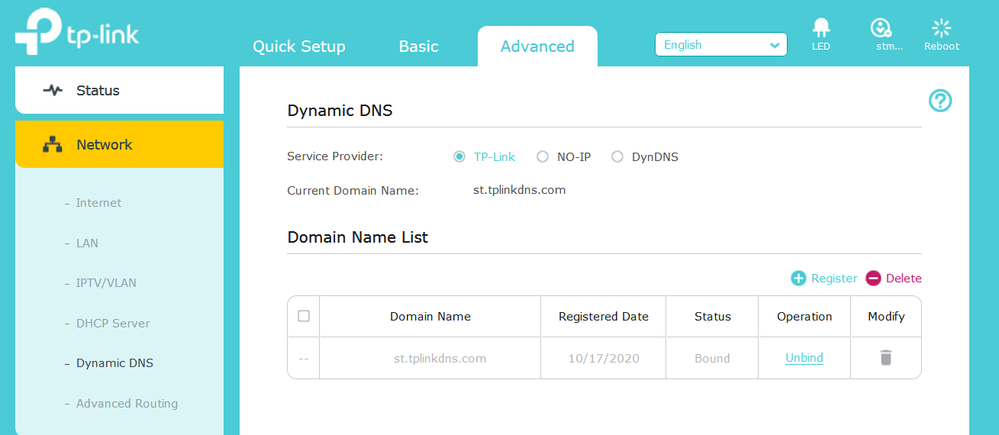Select NO-IP service provider option
This screenshot has height=435, width=999.
pos(543,156)
